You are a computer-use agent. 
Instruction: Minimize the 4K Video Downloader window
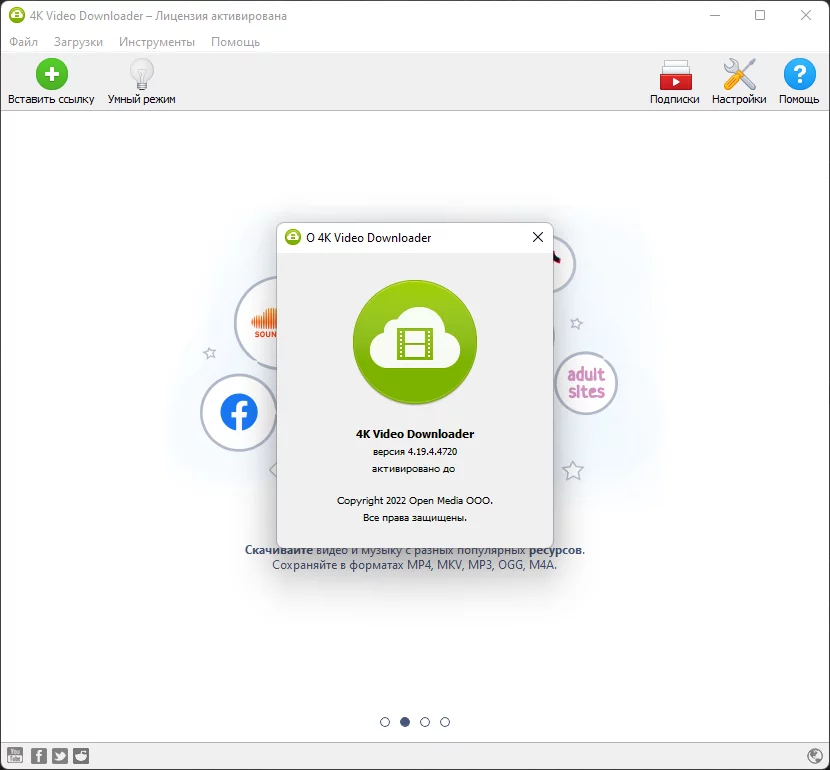point(715,15)
